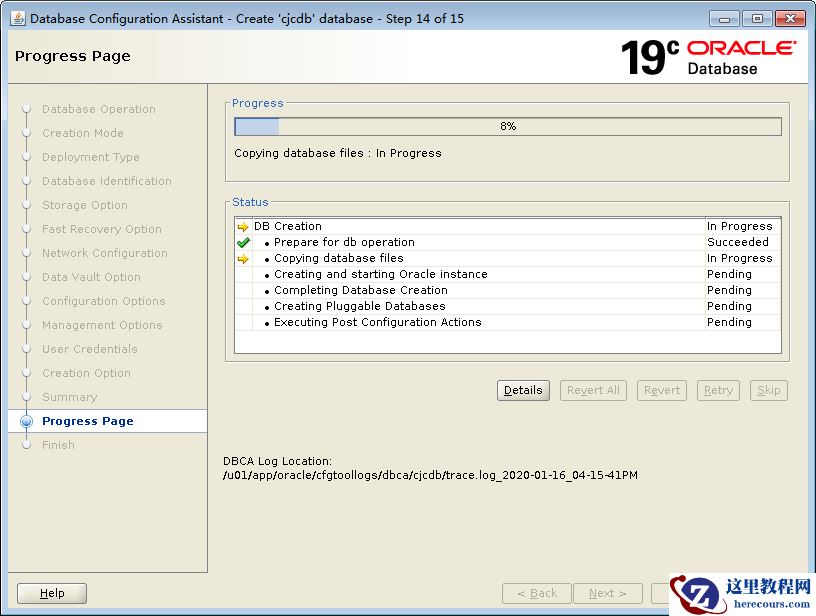Image resolution: width=816 pixels, height=616 pixels.
Task: Click the Retry button
Action: pos(718,390)
